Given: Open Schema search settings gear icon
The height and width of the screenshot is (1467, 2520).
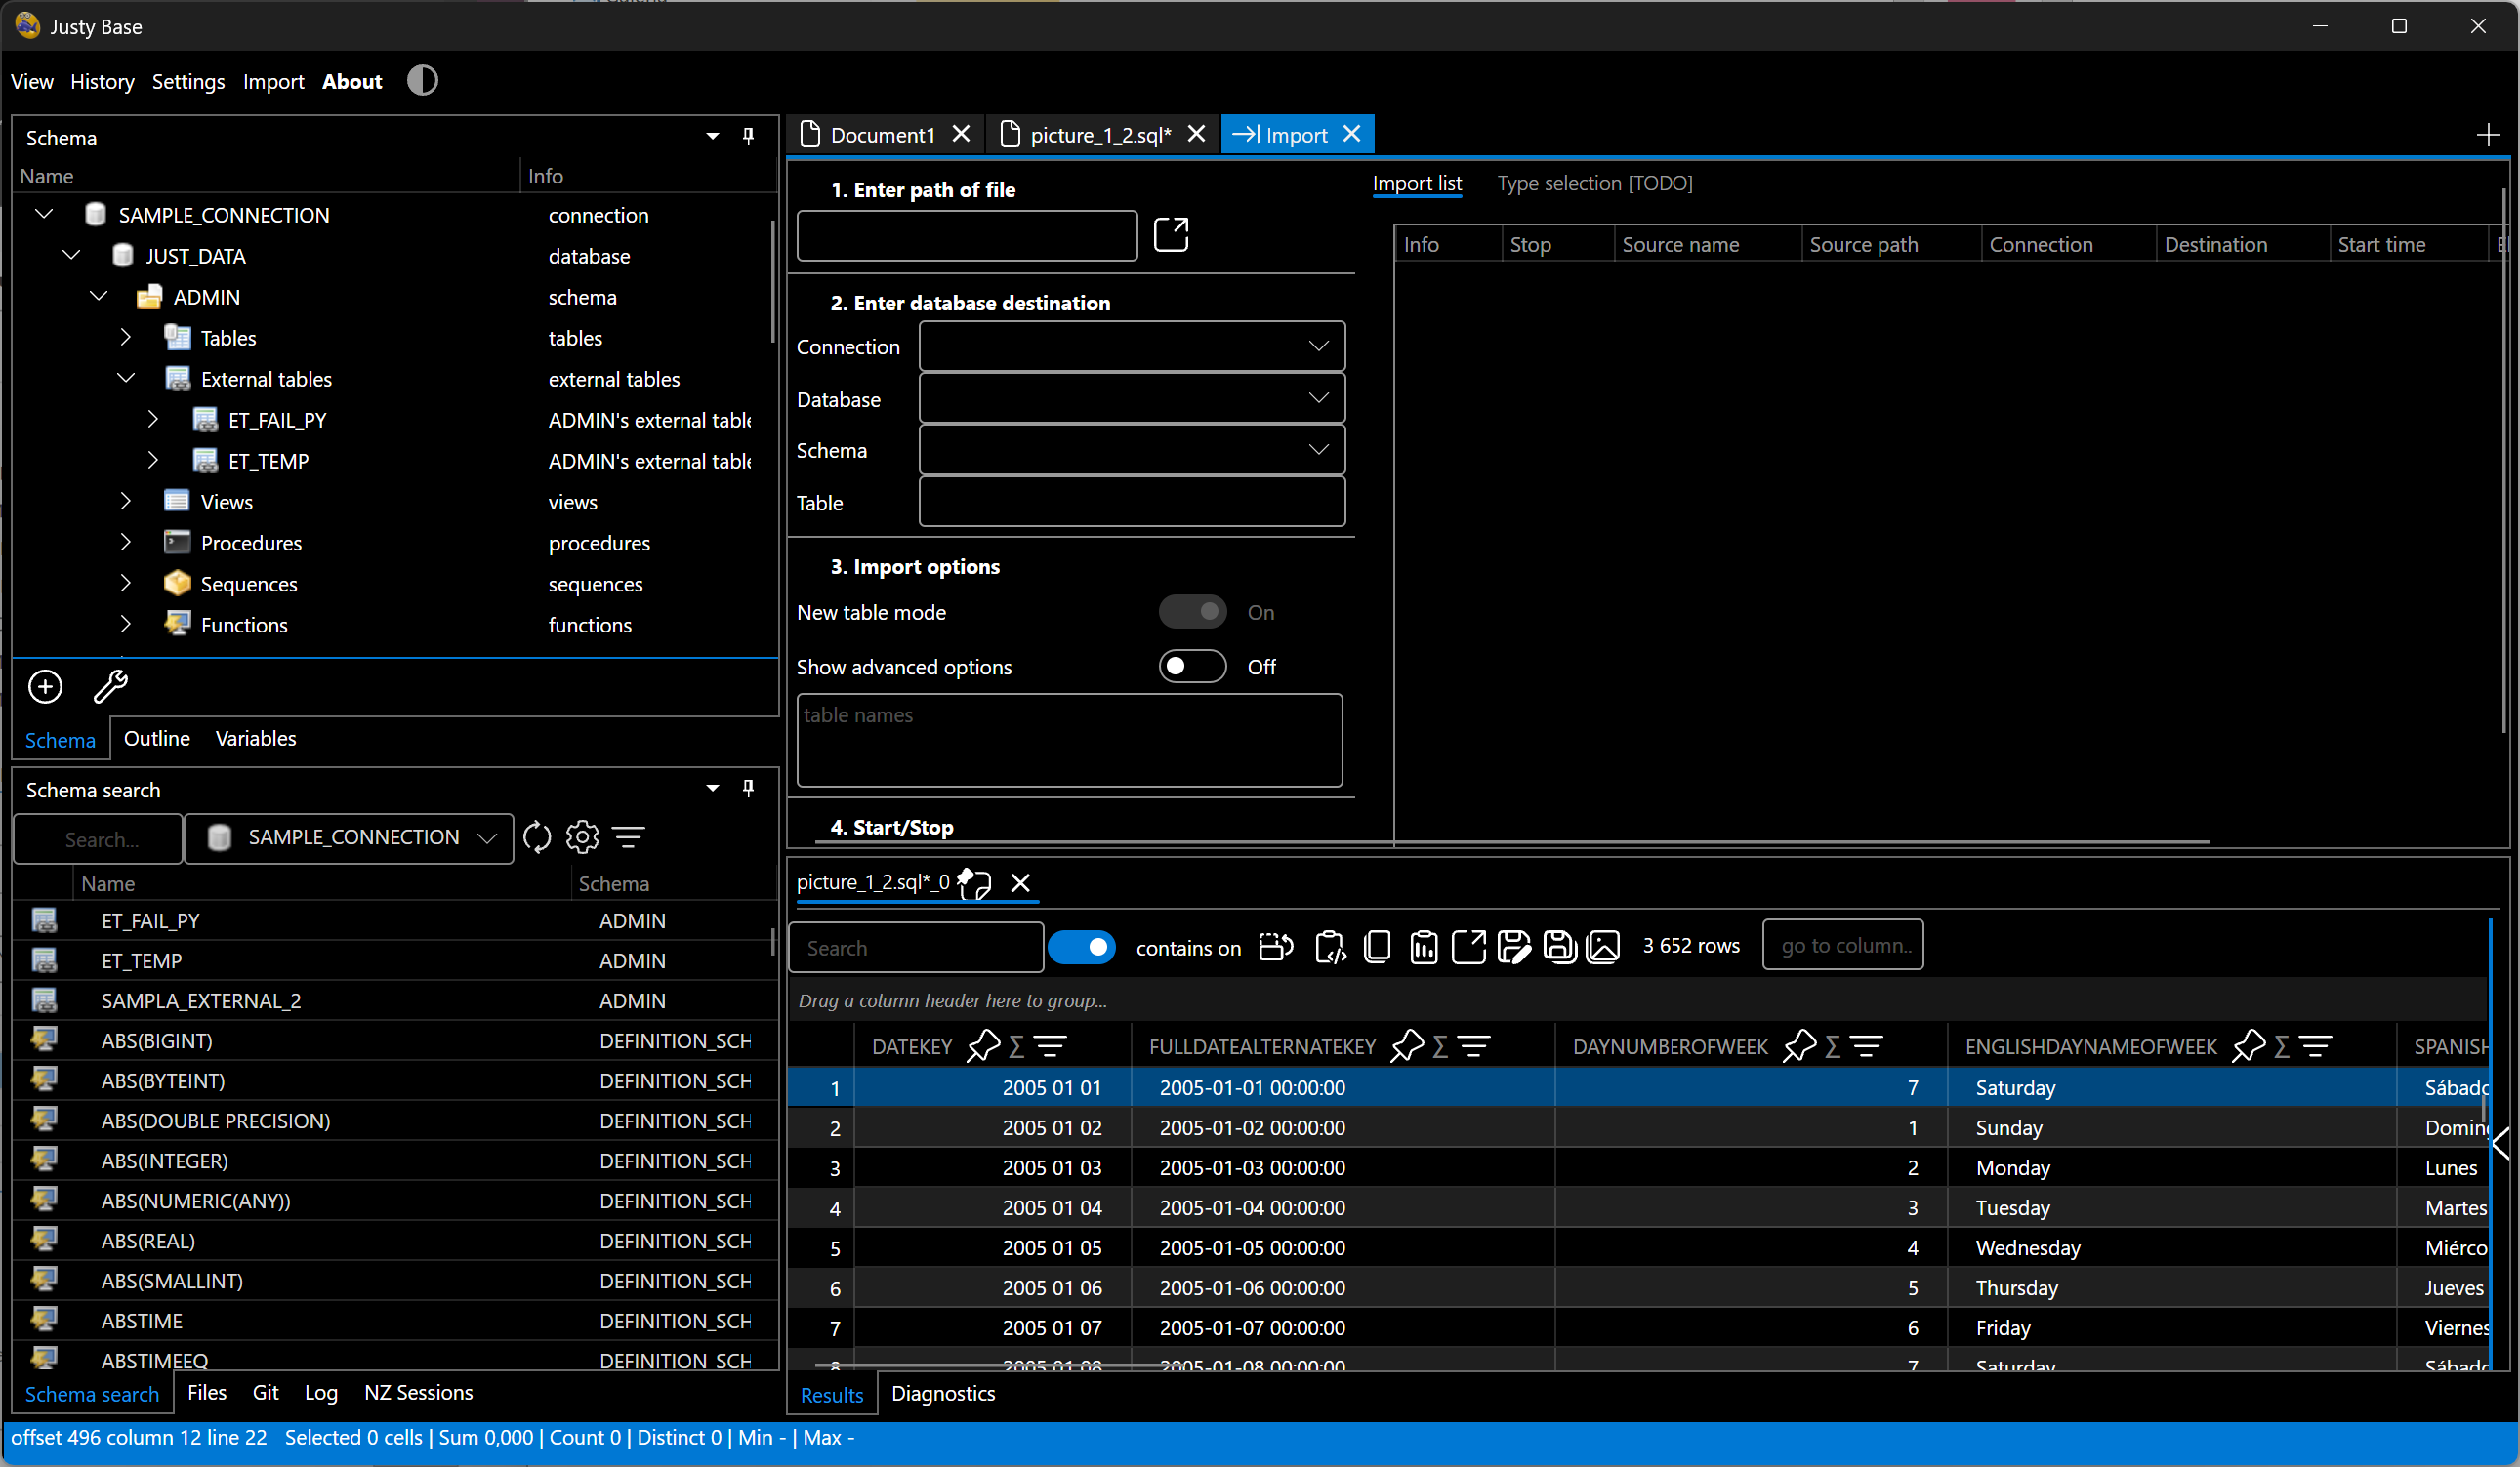Looking at the screenshot, I should coord(583,837).
